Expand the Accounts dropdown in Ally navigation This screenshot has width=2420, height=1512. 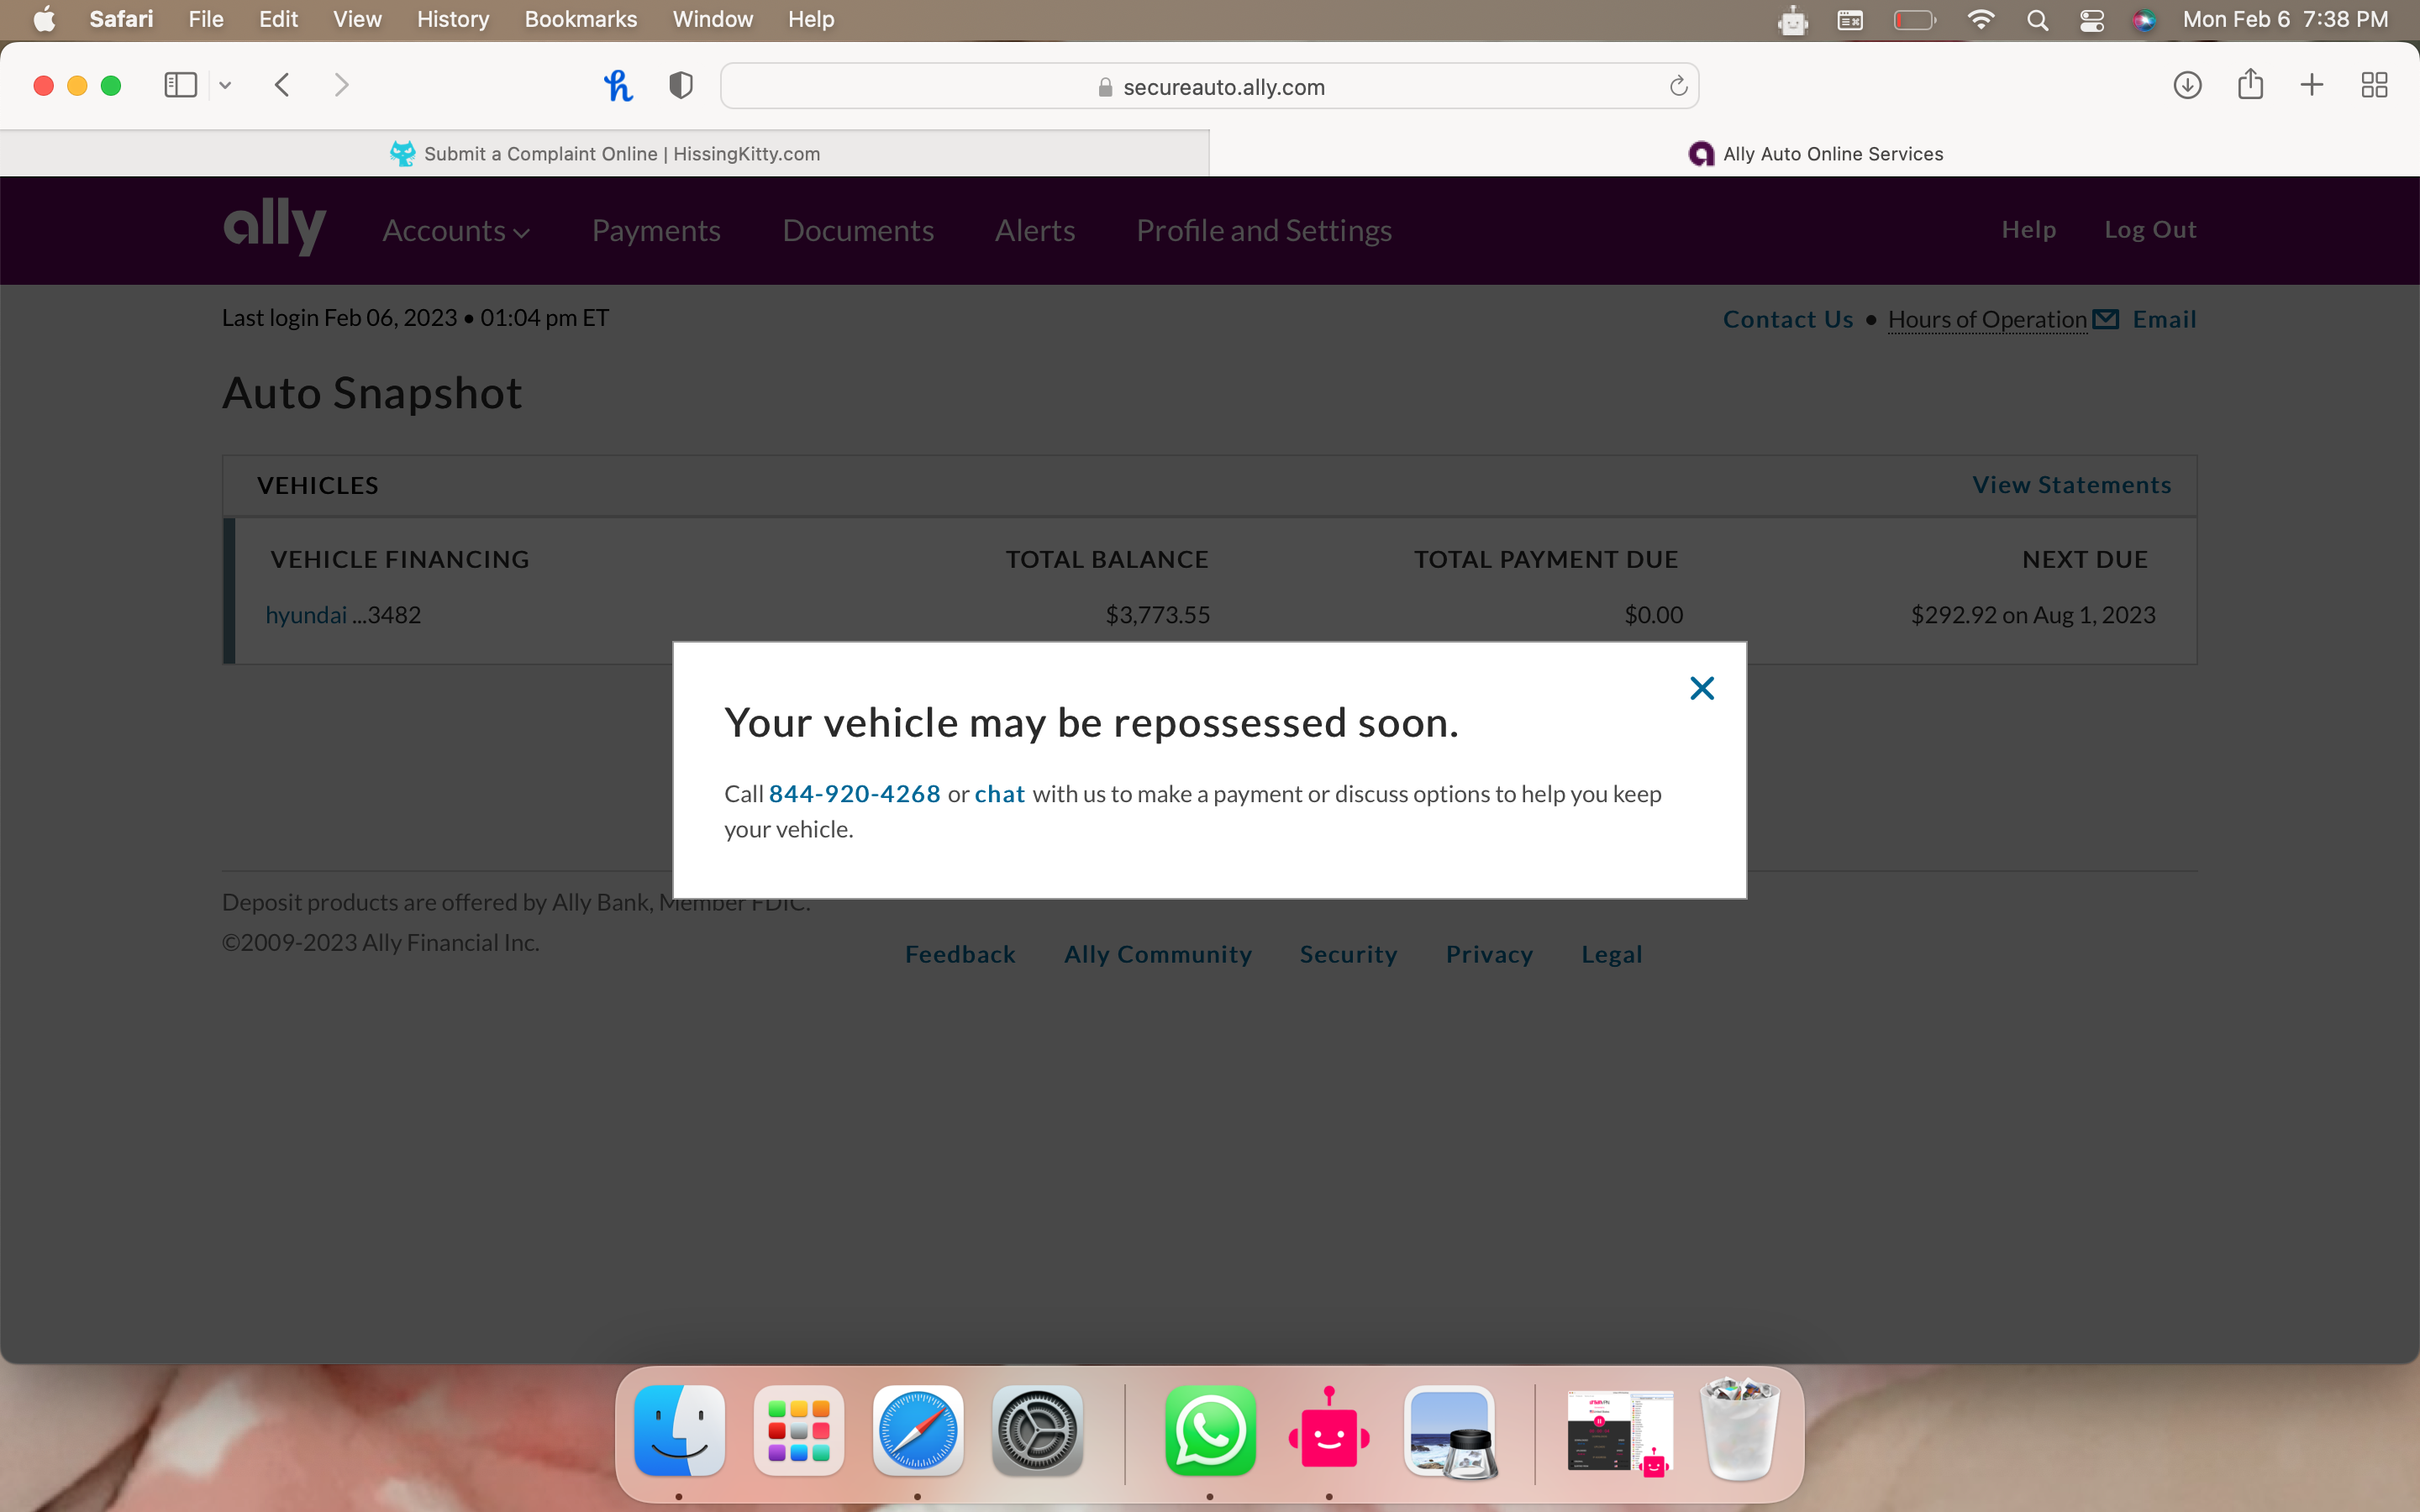[x=456, y=231]
